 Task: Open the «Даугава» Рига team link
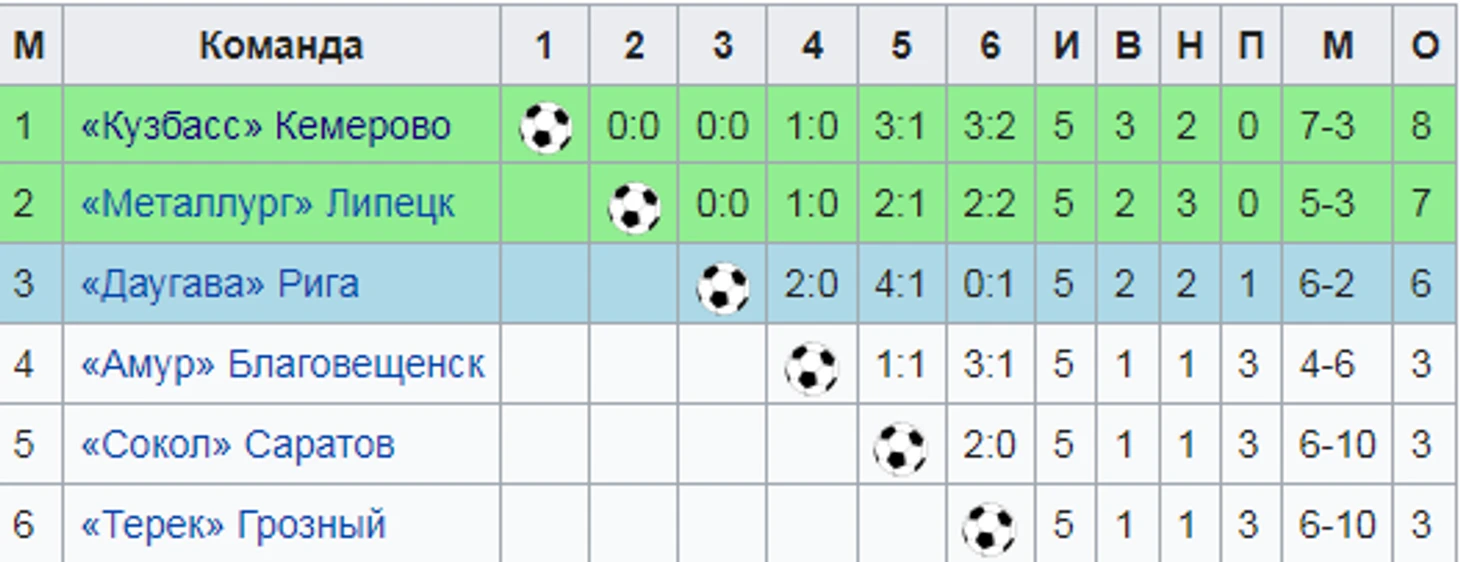(x=220, y=285)
